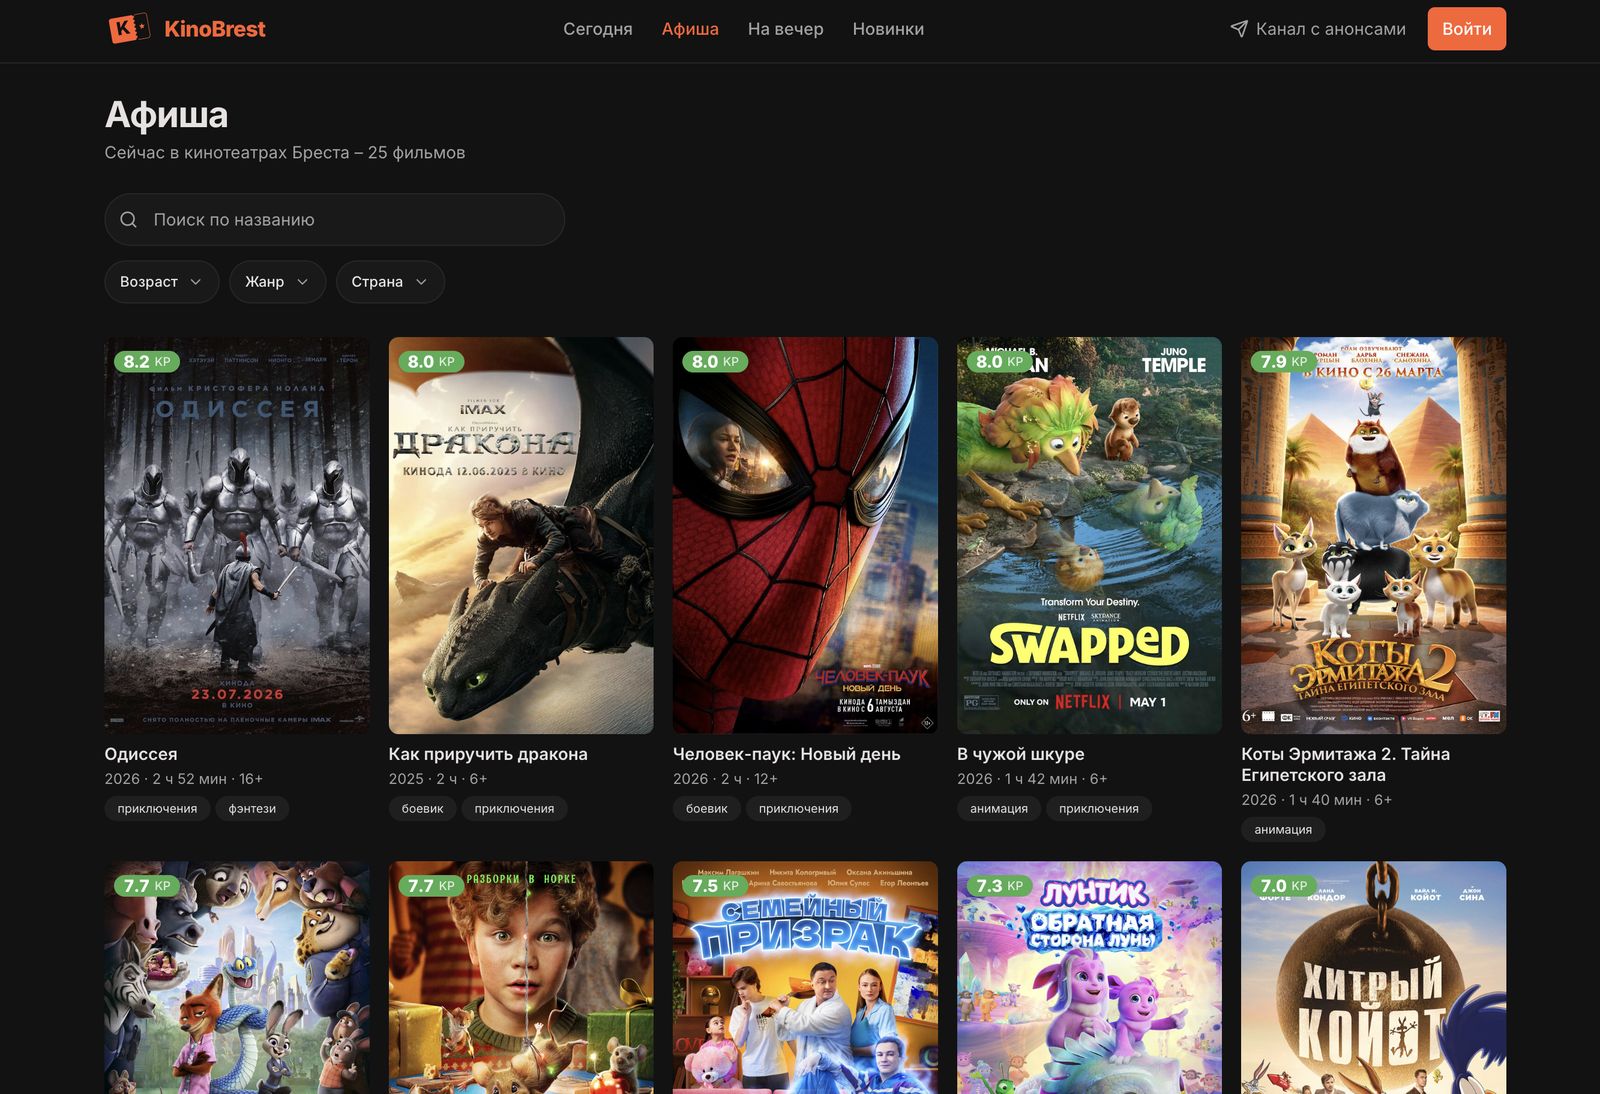Click the 7.9 KP rating badge on Коты Эрмитажа
1600x1094 pixels.
[1284, 361]
